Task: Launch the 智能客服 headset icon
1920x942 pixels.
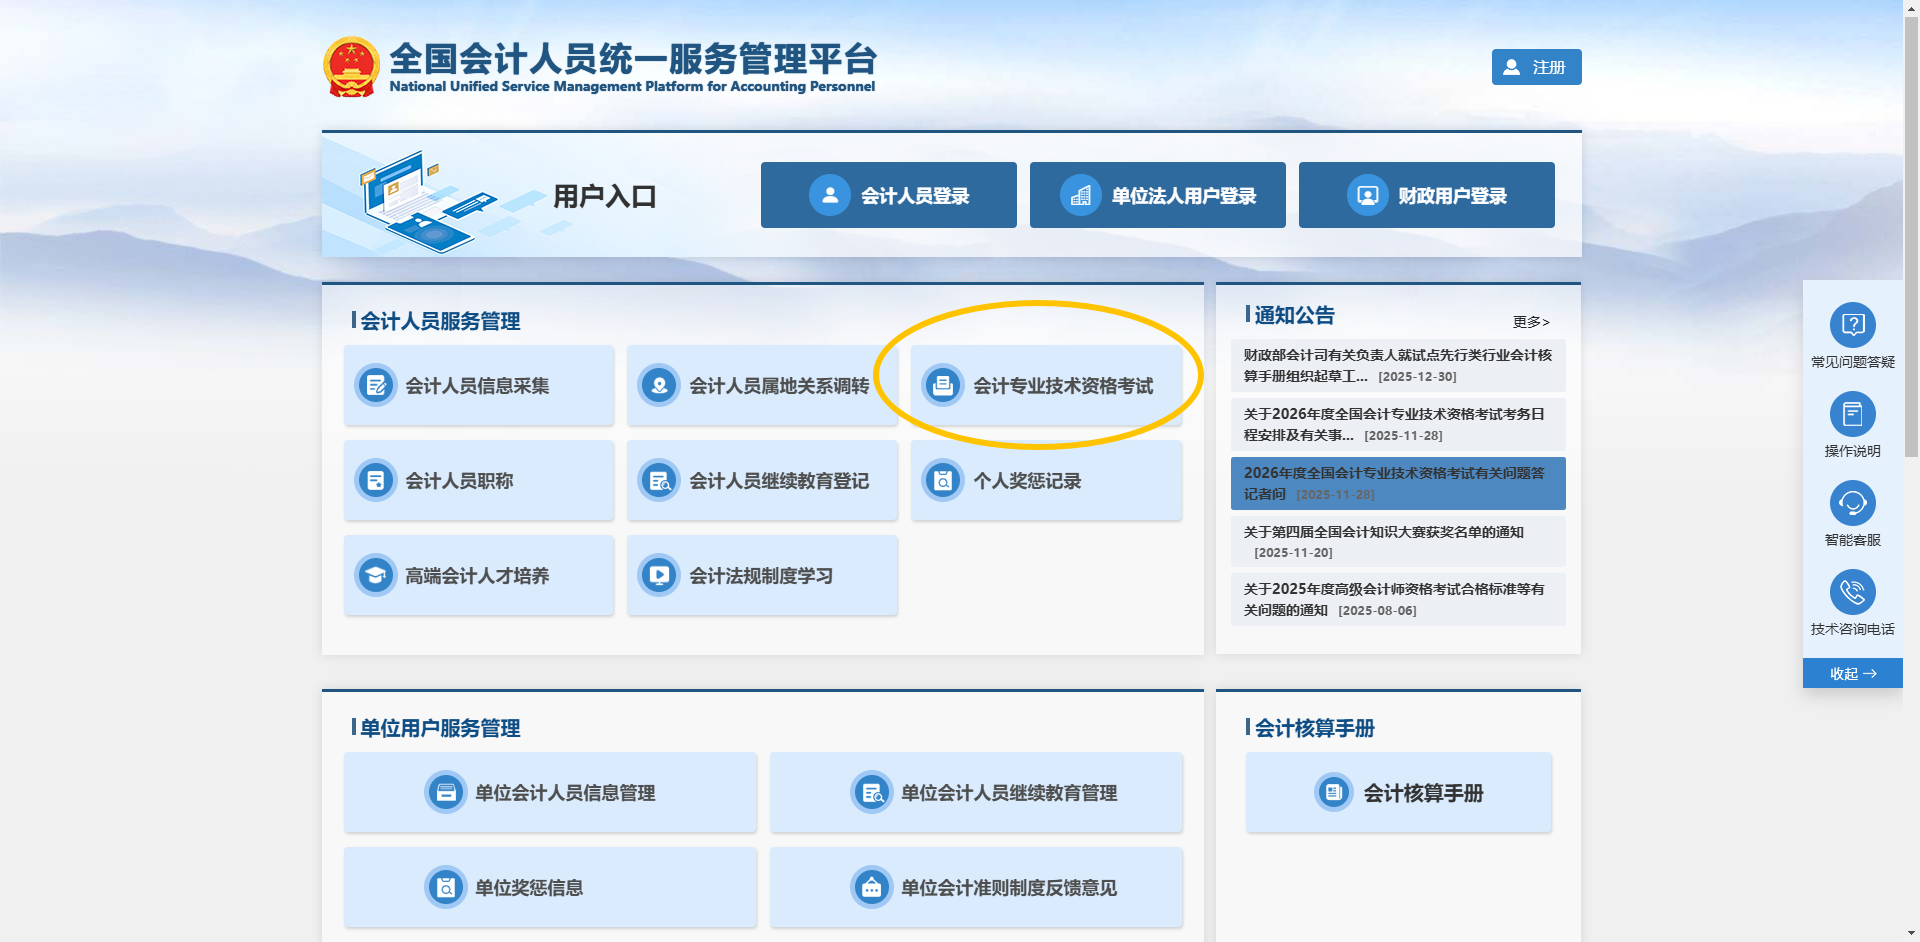Action: click(x=1852, y=503)
